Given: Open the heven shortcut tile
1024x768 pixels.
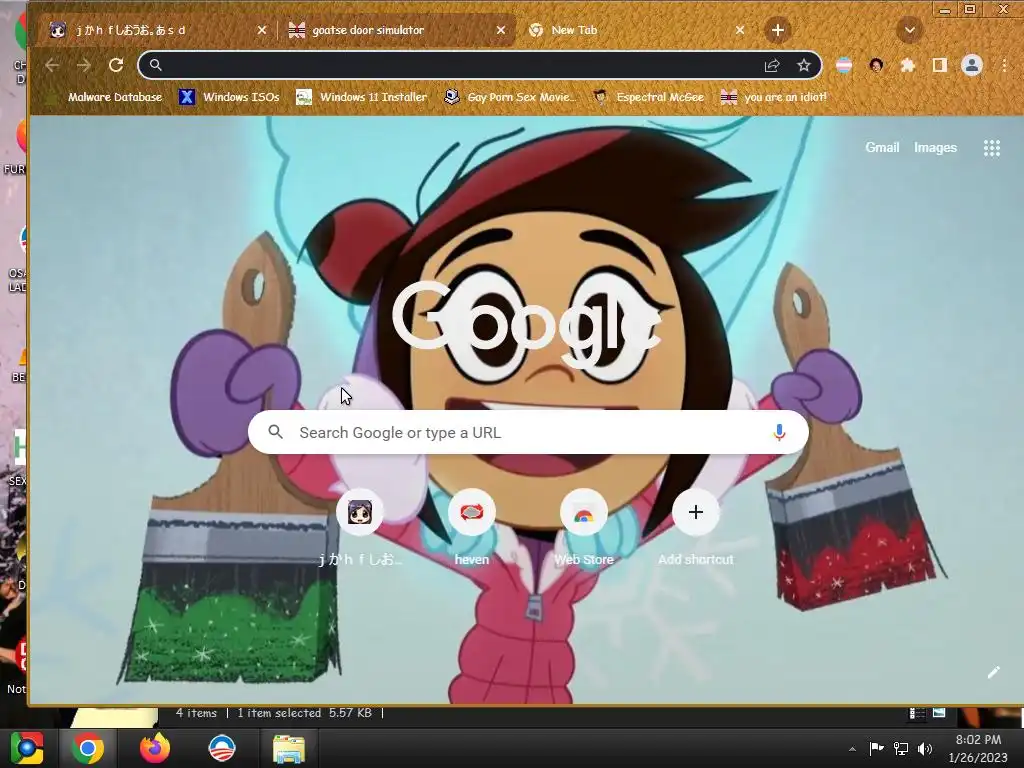Looking at the screenshot, I should click(x=472, y=527).
